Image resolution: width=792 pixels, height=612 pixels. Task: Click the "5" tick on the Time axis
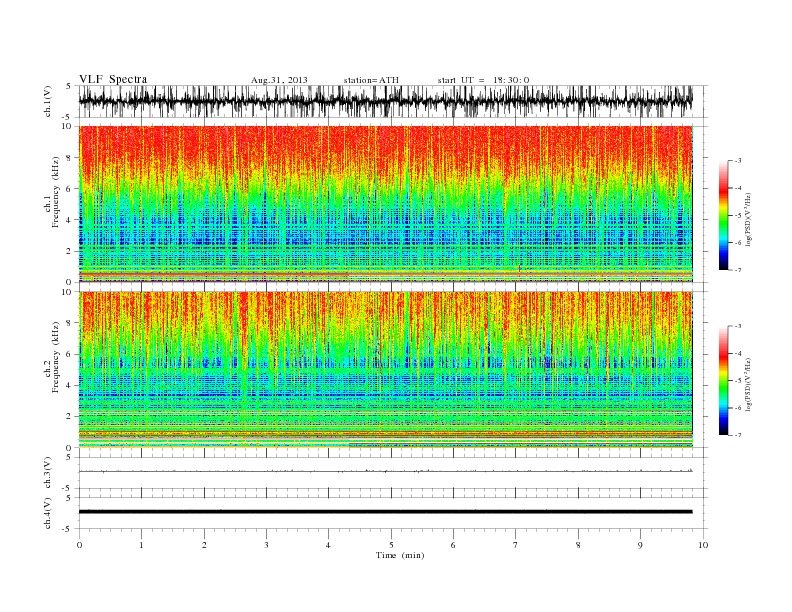tap(391, 545)
